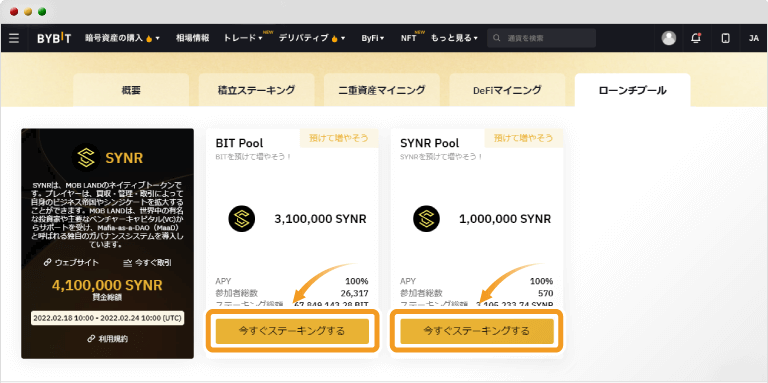The image size is (768, 383).
Task: Click 今すぐステーキングする in SYNR Pool
Action: tap(477, 331)
